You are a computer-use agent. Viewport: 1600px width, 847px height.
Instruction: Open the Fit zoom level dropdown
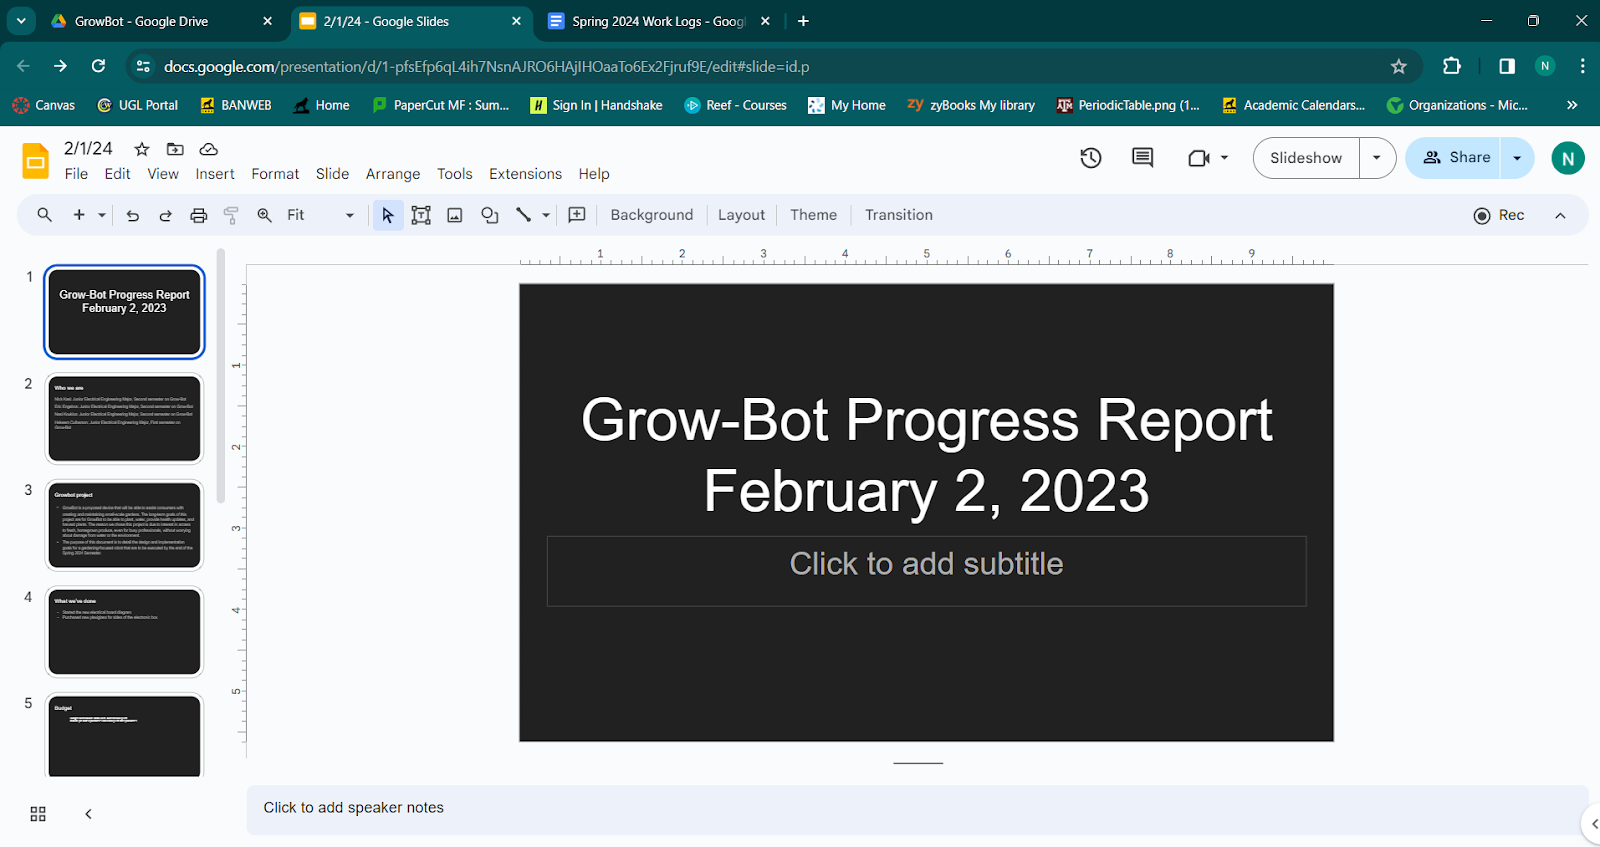(x=320, y=215)
